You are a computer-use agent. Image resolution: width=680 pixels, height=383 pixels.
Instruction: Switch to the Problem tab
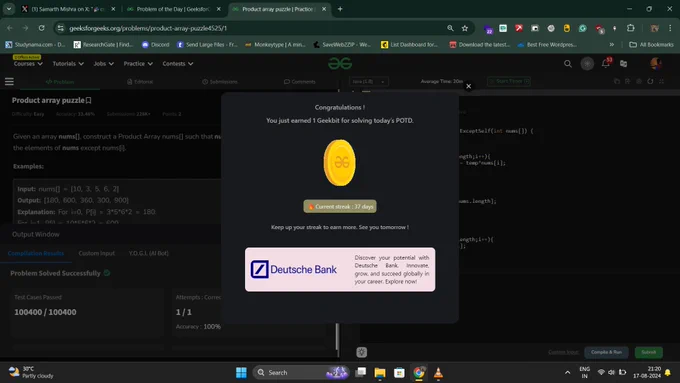(x=60, y=82)
